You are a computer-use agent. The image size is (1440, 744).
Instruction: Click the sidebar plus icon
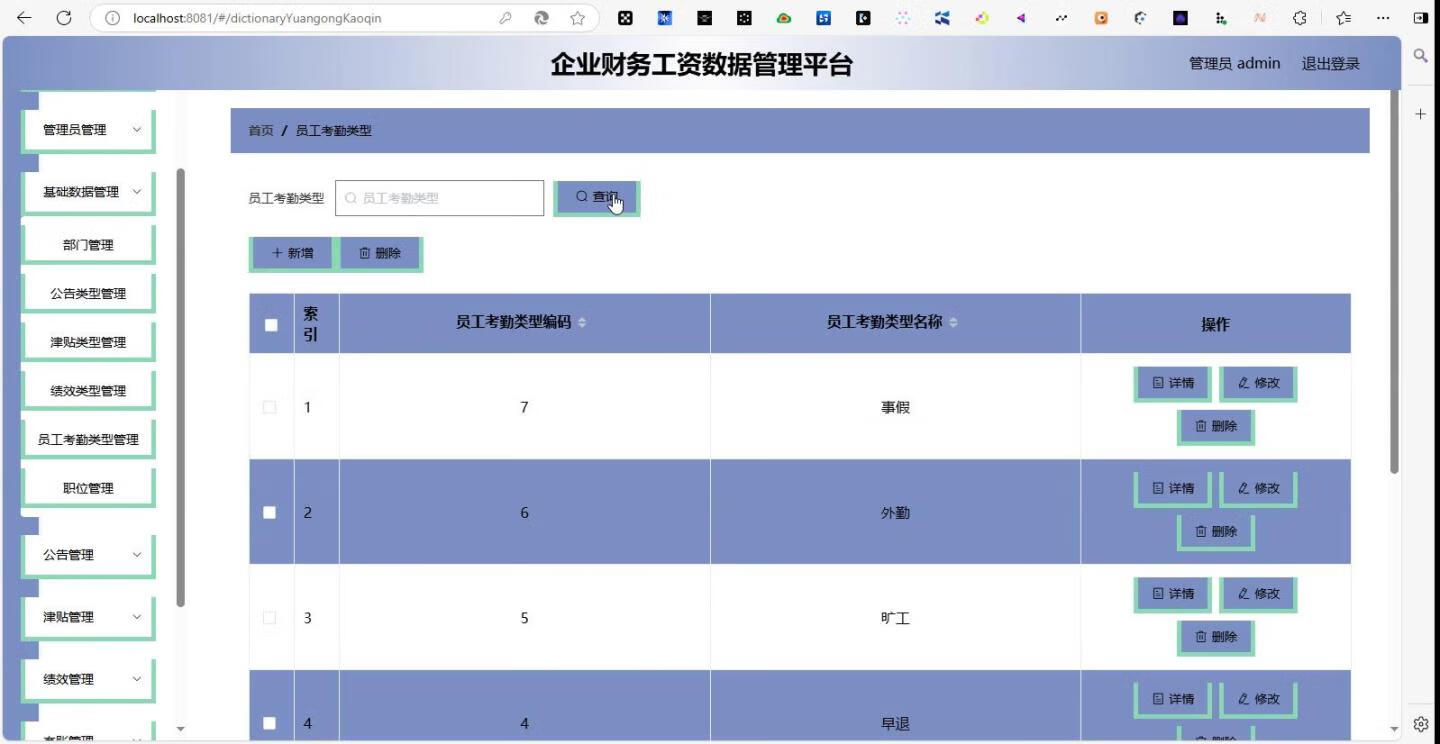click(x=1420, y=114)
